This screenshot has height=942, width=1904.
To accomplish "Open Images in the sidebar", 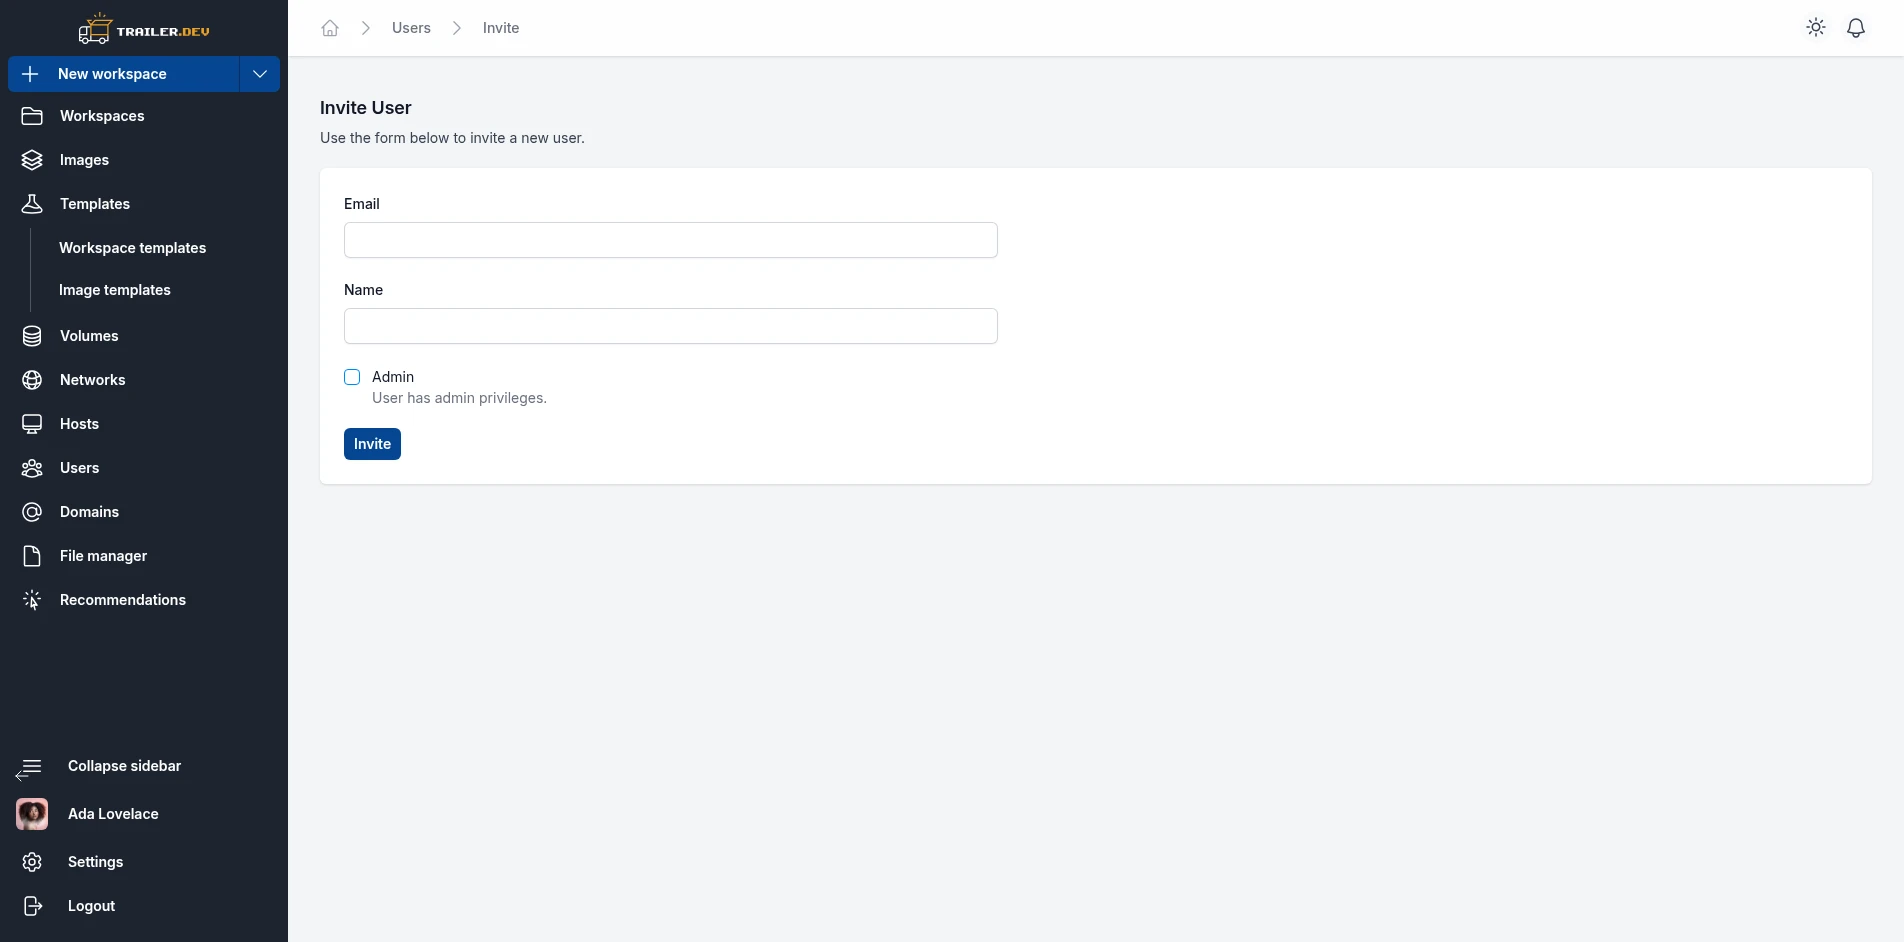I will pyautogui.click(x=84, y=160).
